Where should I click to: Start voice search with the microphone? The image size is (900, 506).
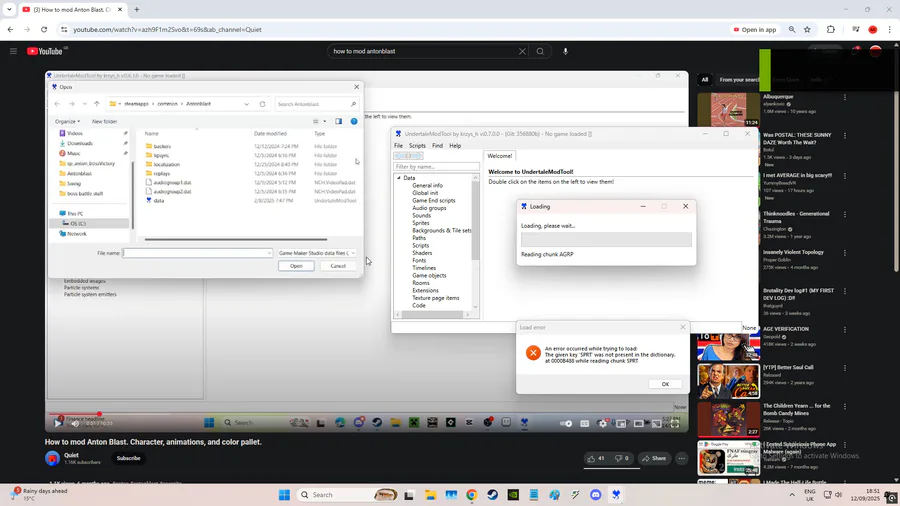coord(565,51)
